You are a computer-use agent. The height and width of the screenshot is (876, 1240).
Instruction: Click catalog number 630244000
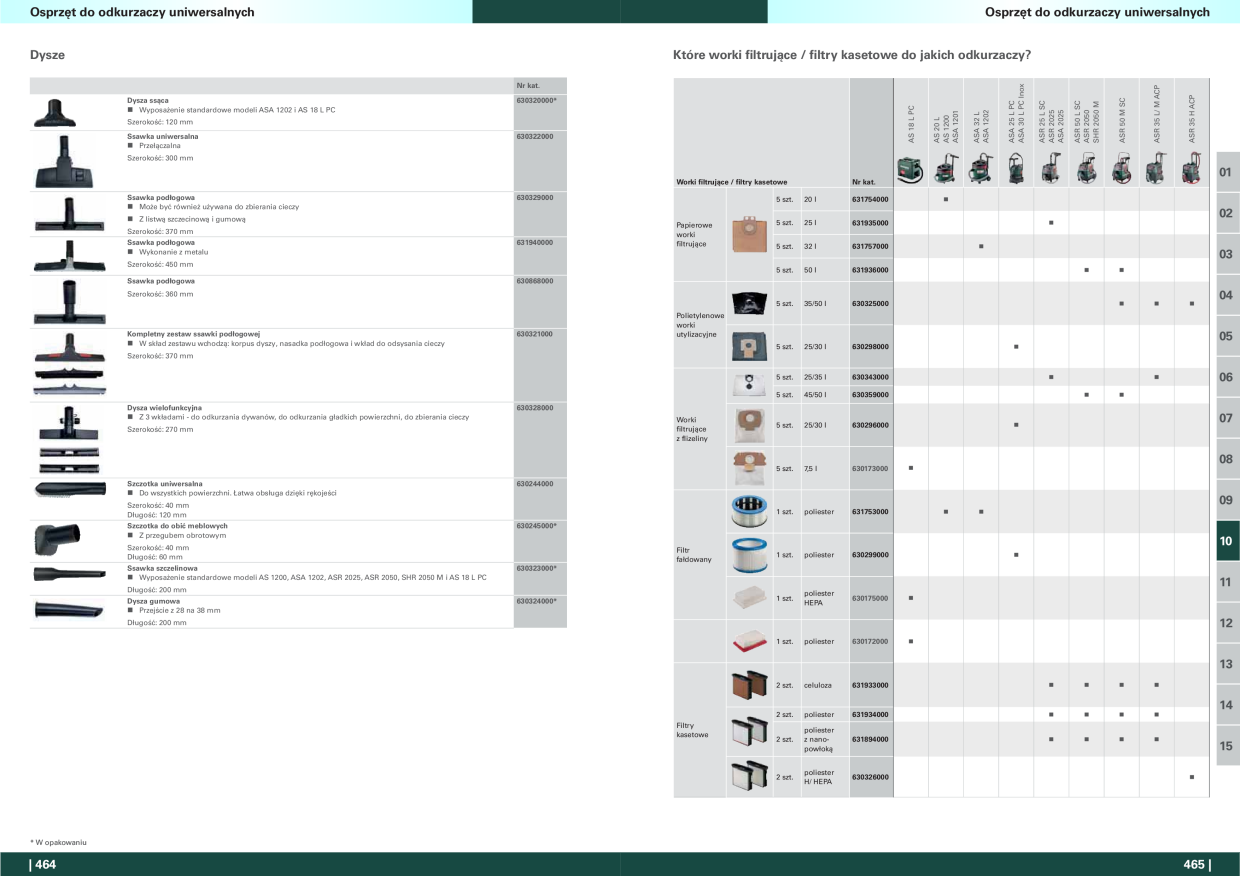click(x=535, y=484)
